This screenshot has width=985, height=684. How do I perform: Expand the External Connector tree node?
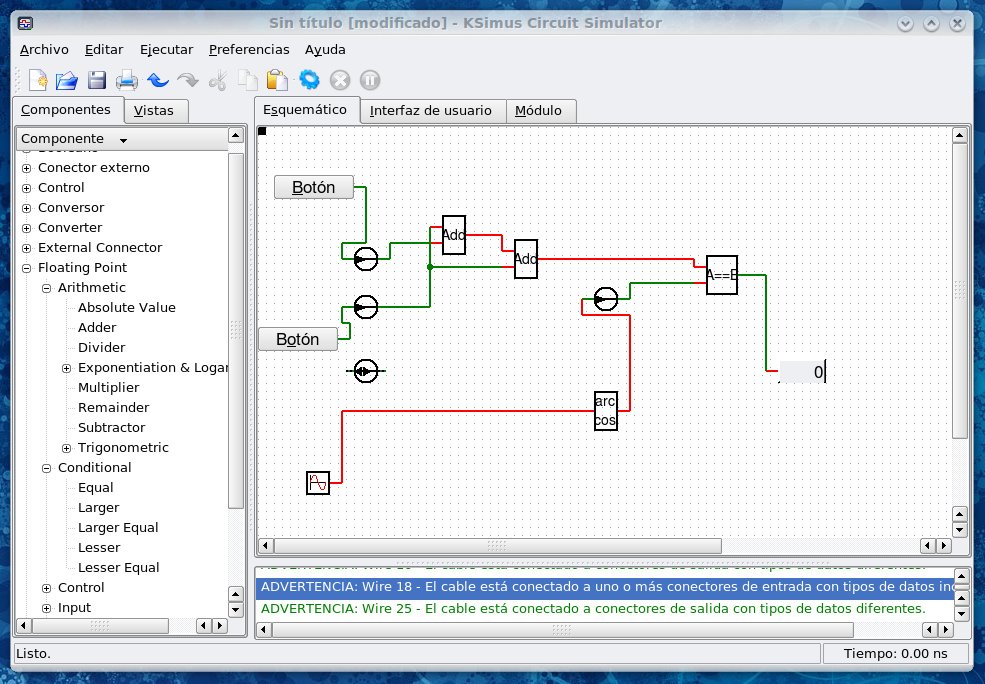(x=26, y=248)
